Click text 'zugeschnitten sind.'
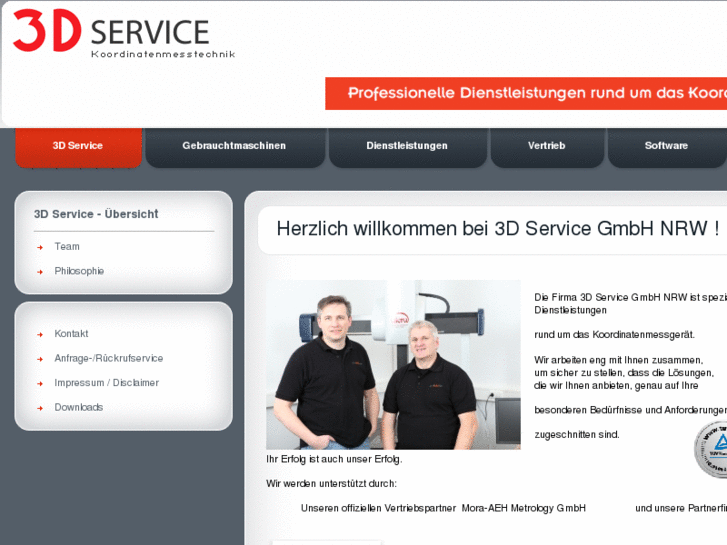 577,435
